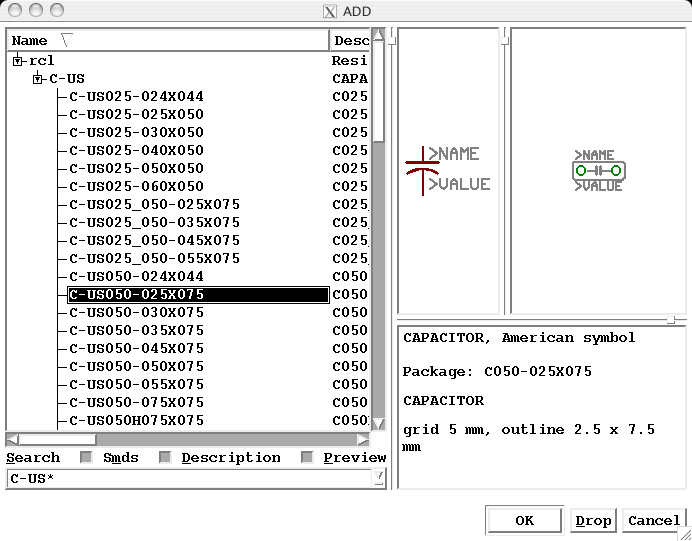Collapse the C-US device node
This screenshot has height=541, width=692.
tap(38, 79)
